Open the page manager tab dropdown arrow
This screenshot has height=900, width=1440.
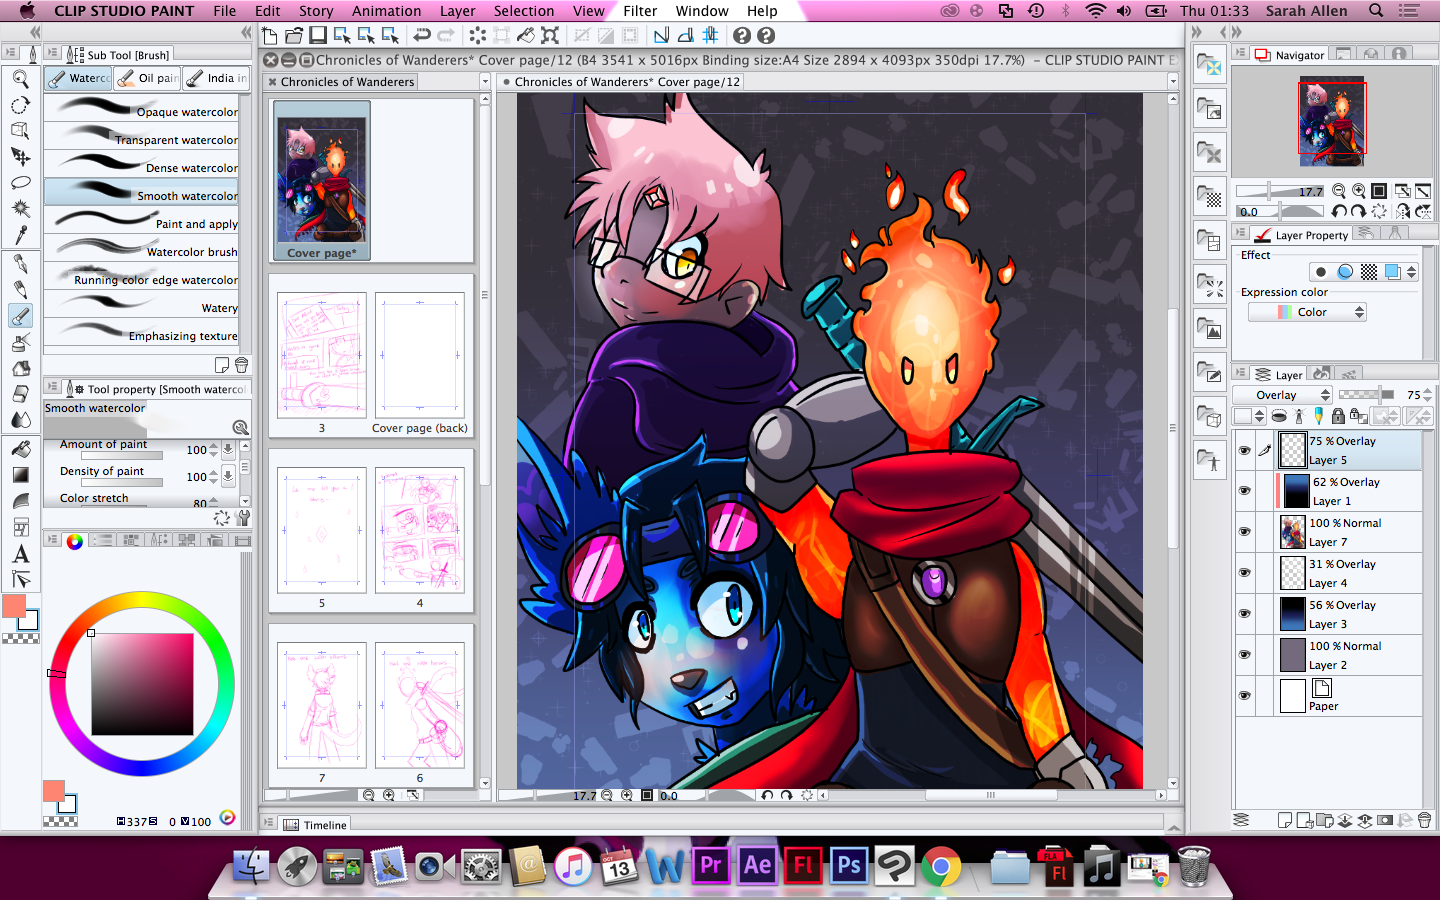point(485,82)
